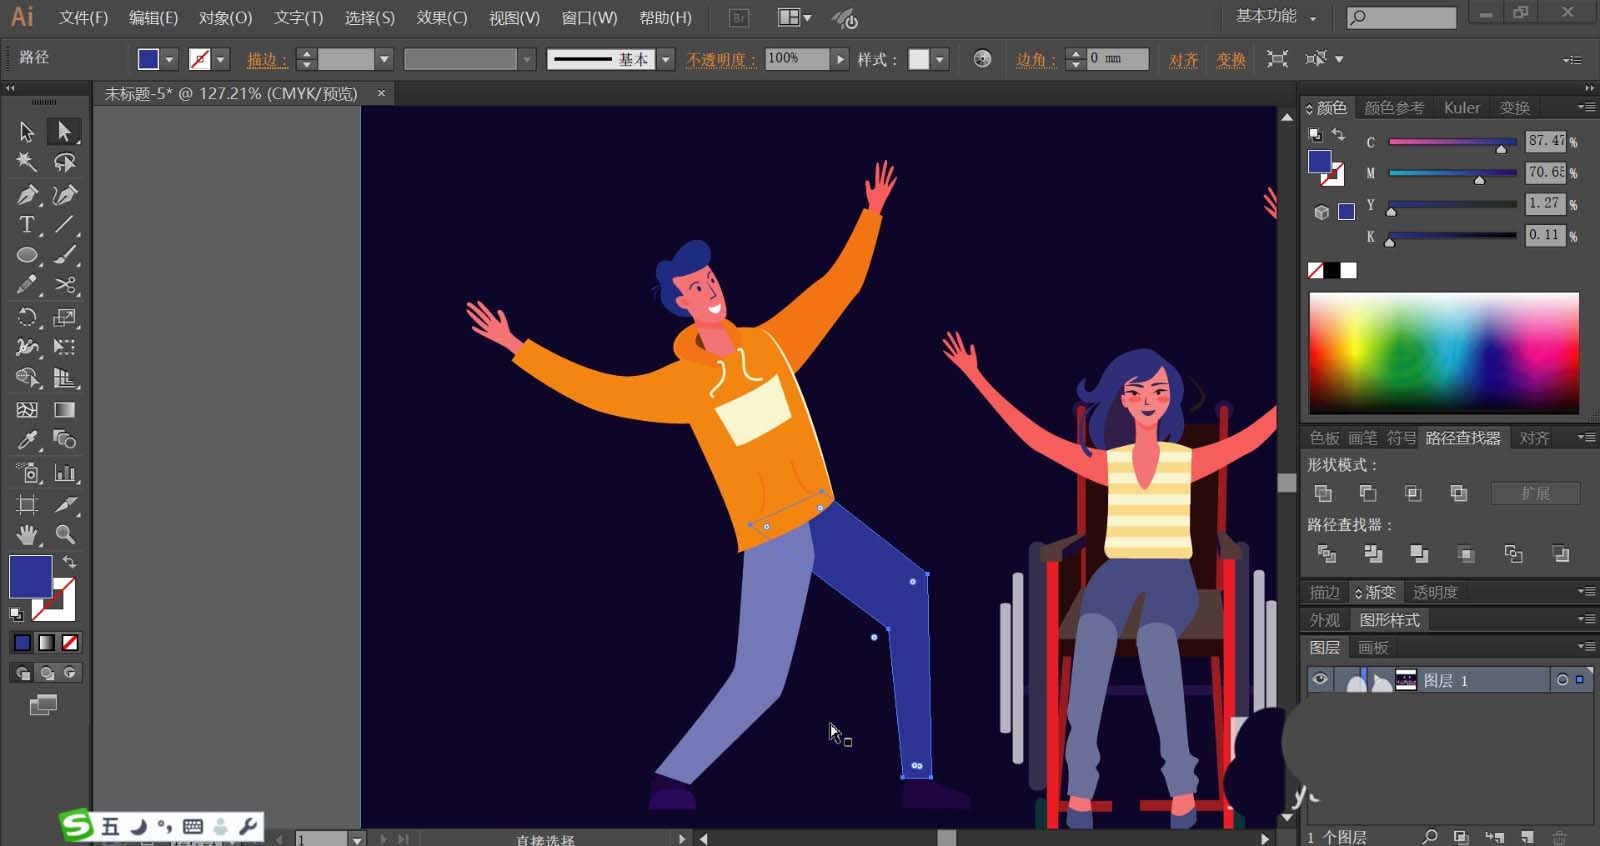Image resolution: width=1600 pixels, height=846 pixels.
Task: Expand the stroke profile 基本 dropdown
Action: 666,60
